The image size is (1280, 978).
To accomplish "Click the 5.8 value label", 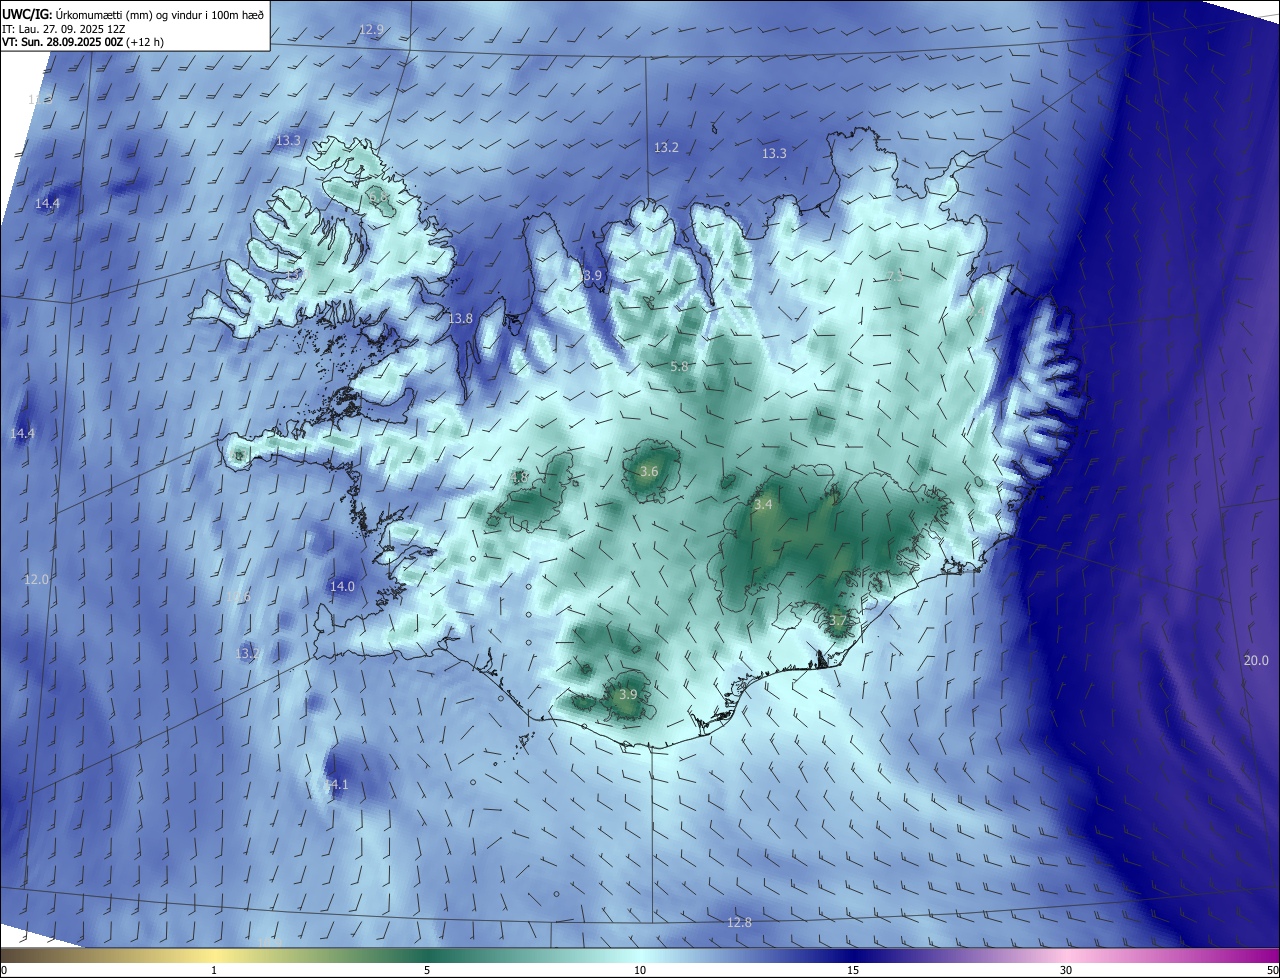I will [679, 367].
